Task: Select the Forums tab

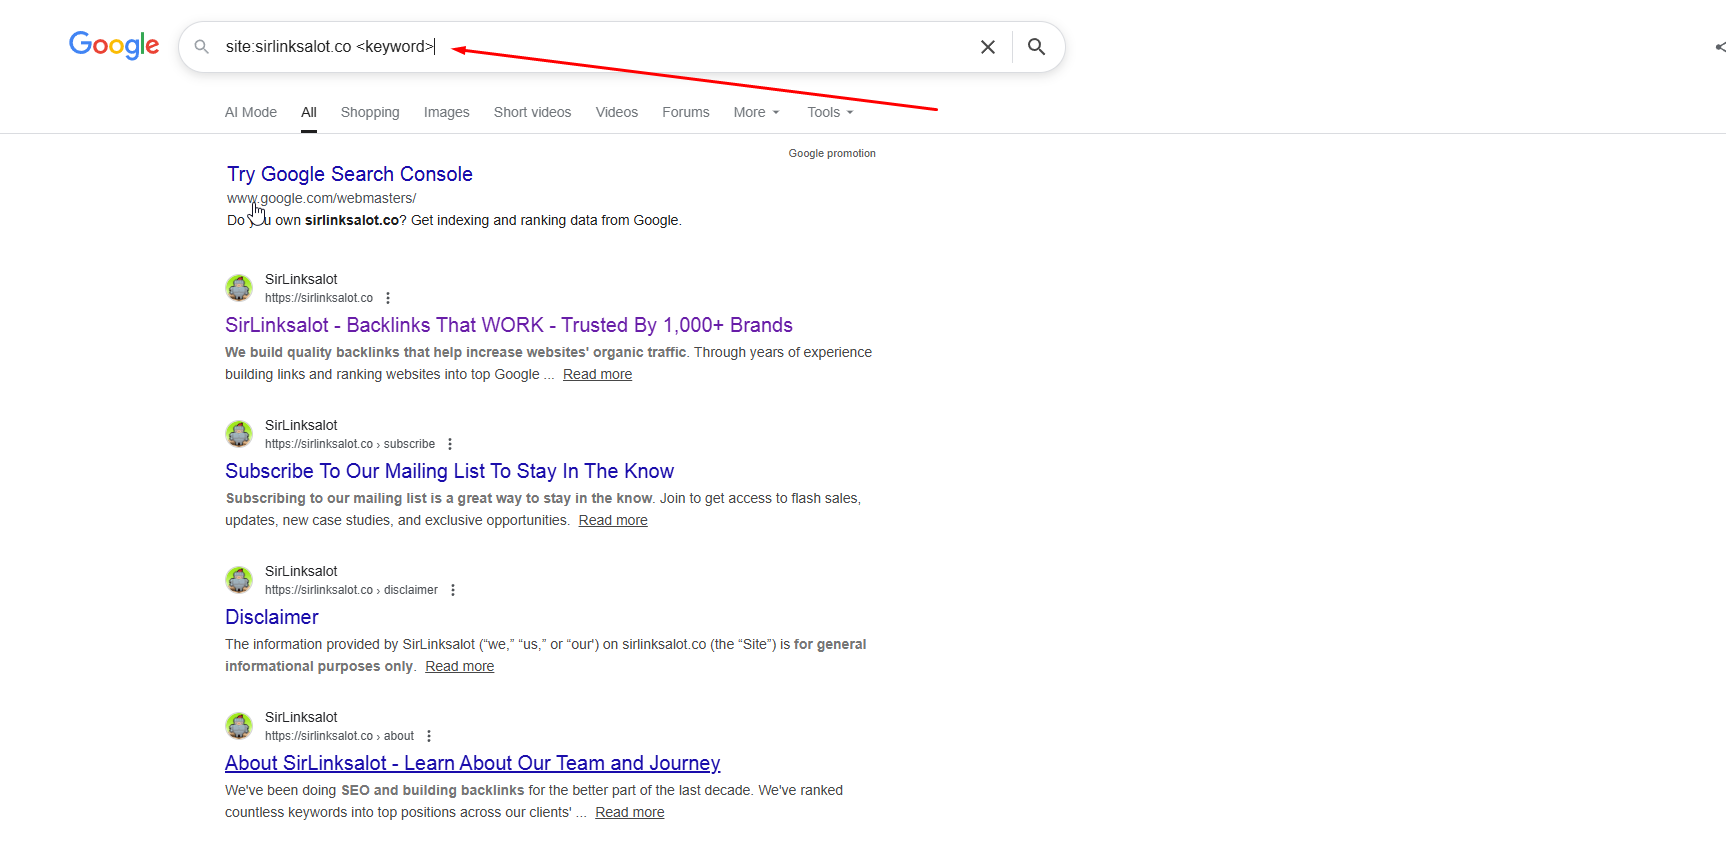Action: click(x=685, y=112)
